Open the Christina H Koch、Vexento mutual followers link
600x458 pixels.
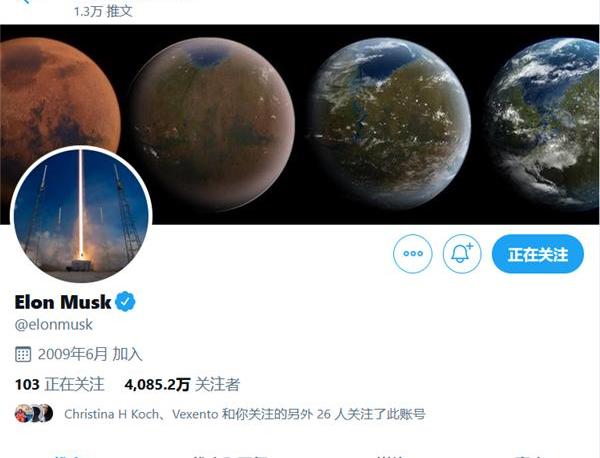(x=245, y=414)
